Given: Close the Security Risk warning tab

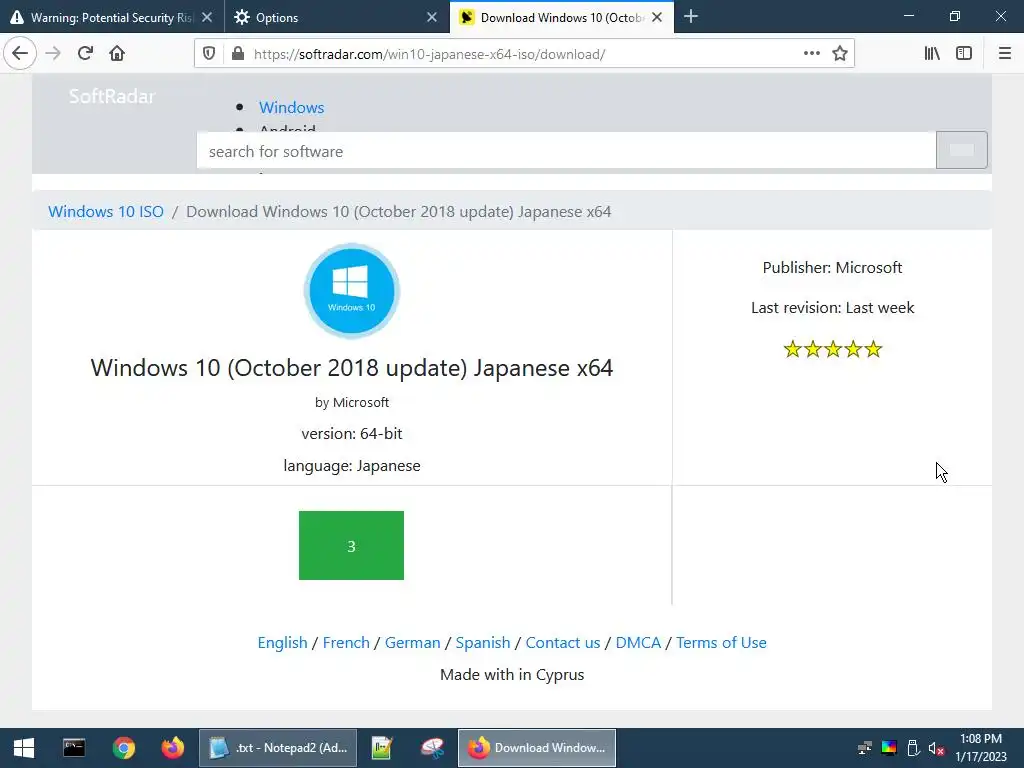Looking at the screenshot, I should coord(207,18).
